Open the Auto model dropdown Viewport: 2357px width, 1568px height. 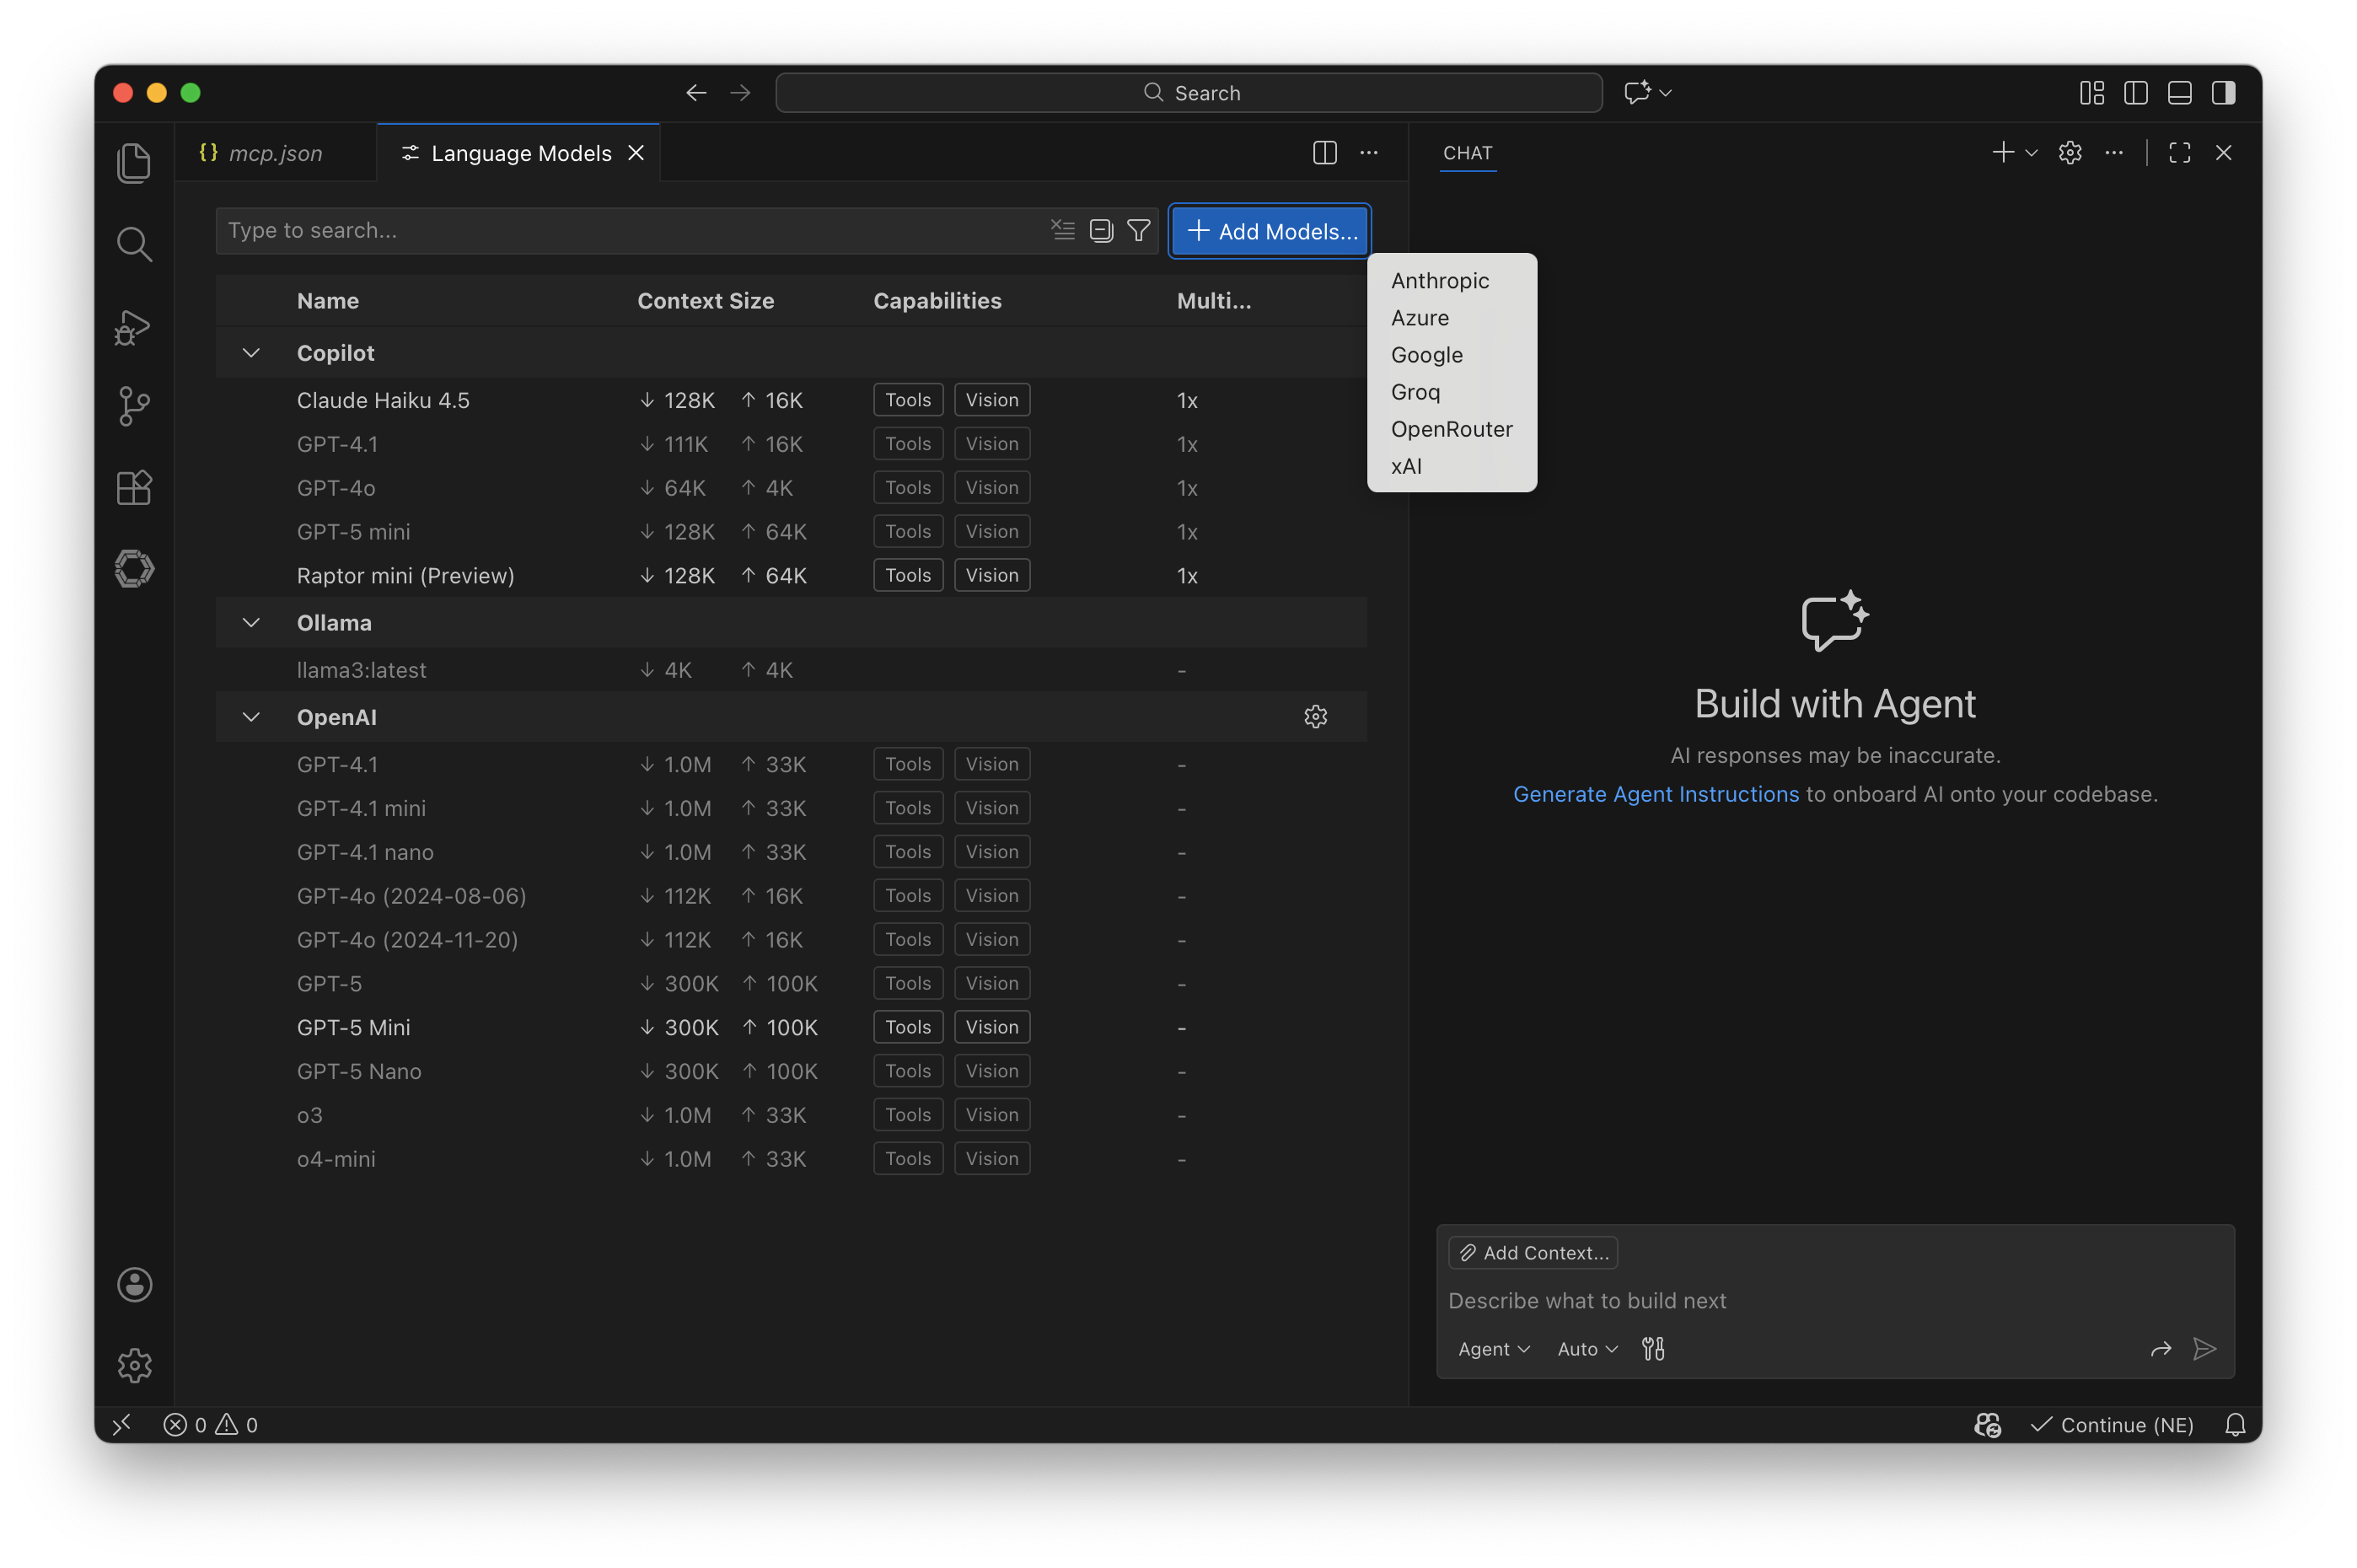(x=1587, y=1349)
